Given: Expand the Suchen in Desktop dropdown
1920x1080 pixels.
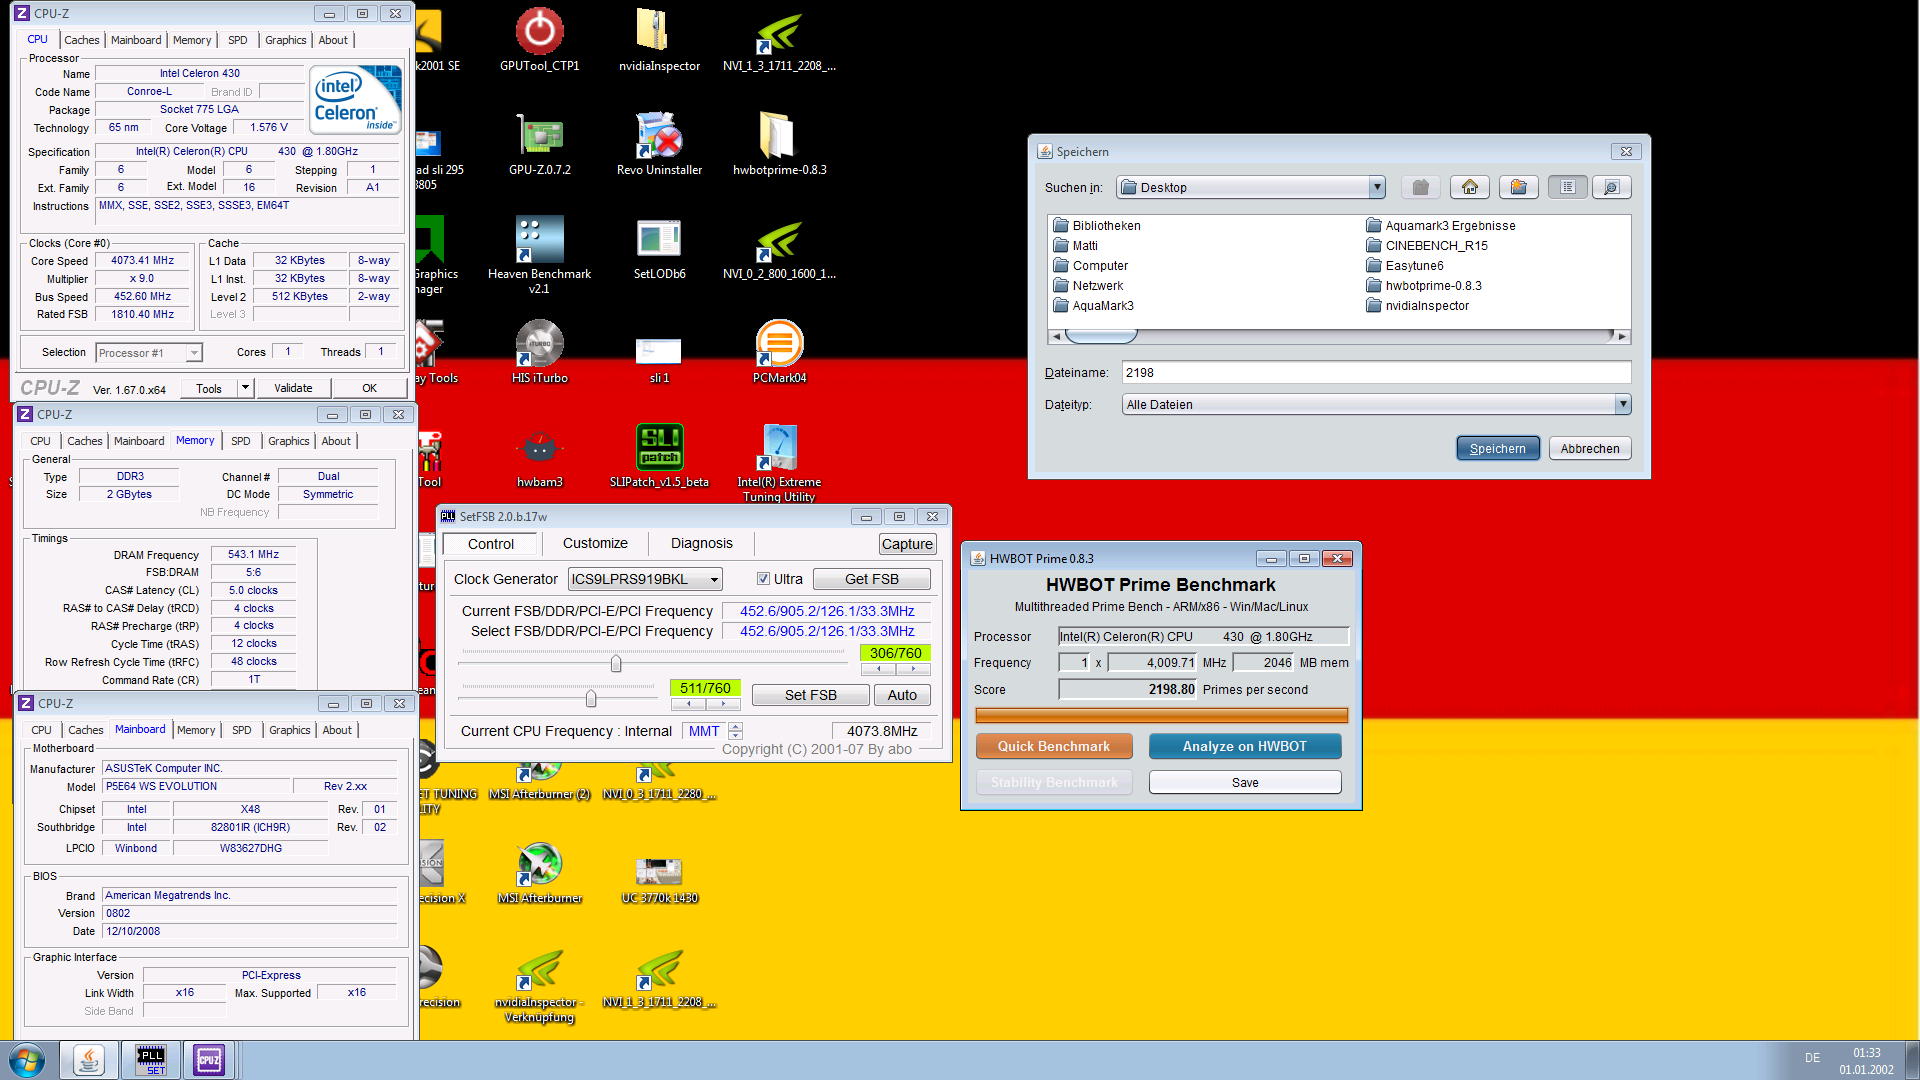Looking at the screenshot, I should [1377, 187].
